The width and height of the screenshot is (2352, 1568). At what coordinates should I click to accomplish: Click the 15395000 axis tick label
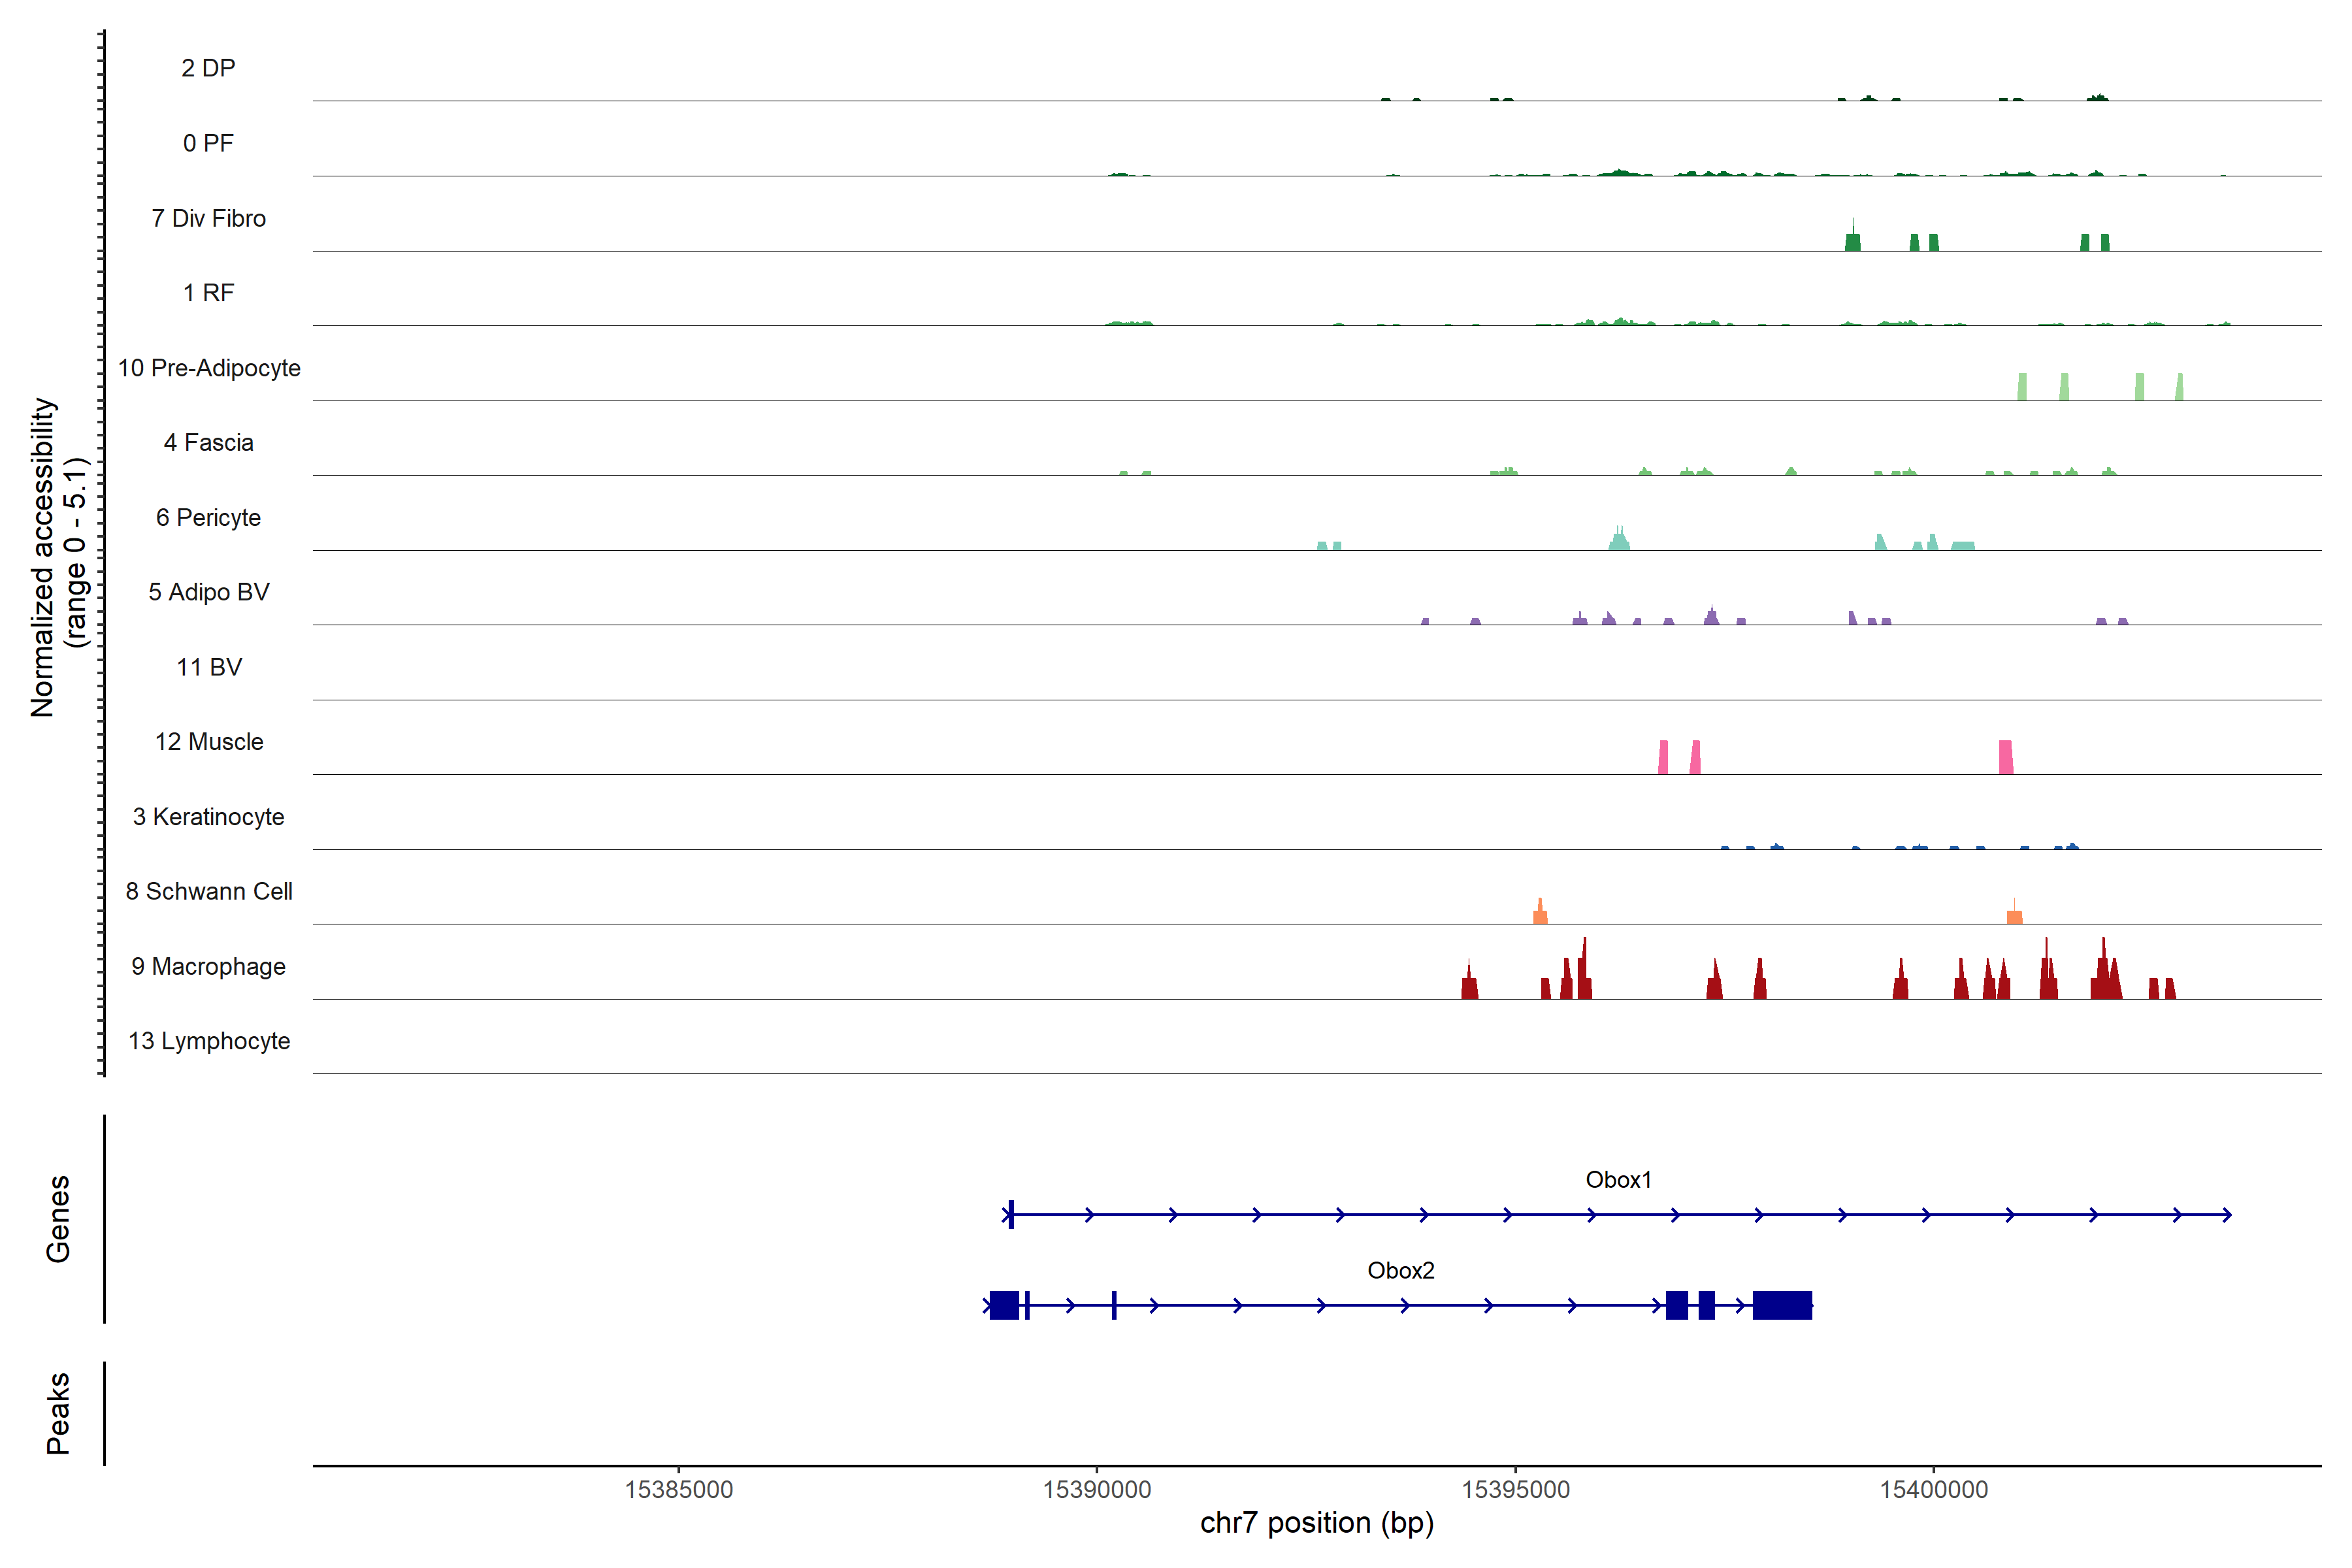[1516, 1490]
